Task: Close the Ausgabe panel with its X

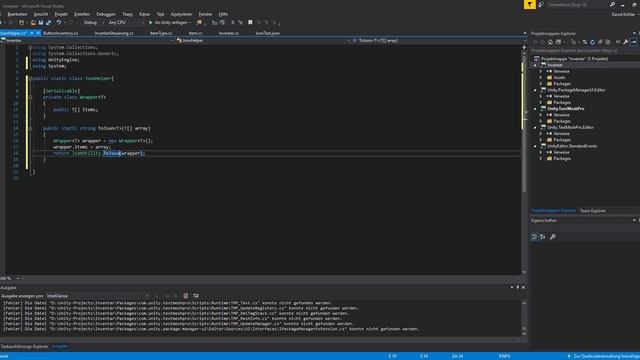Action: tap(523, 287)
